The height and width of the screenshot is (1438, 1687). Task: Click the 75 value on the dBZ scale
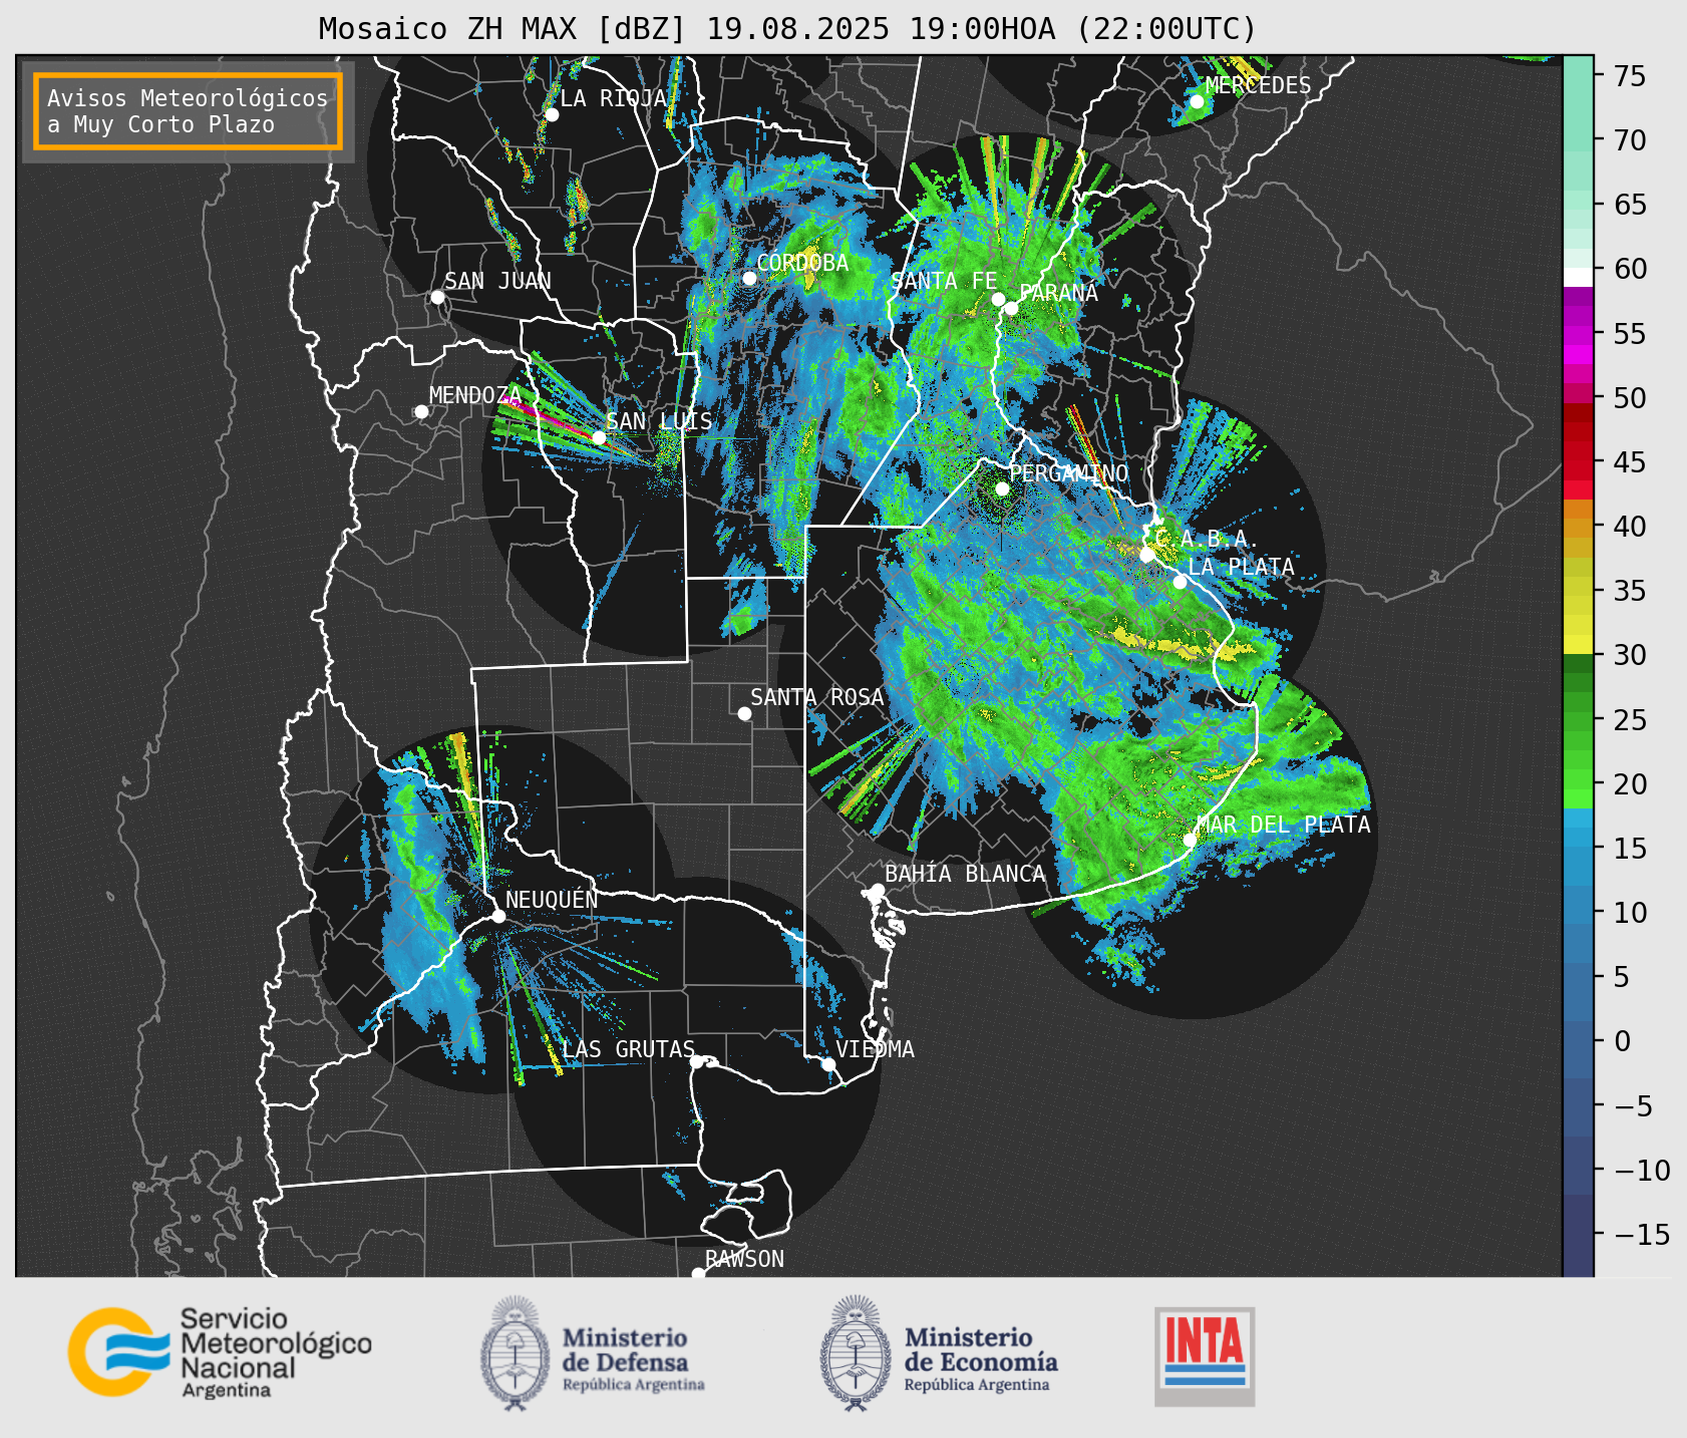[1628, 77]
